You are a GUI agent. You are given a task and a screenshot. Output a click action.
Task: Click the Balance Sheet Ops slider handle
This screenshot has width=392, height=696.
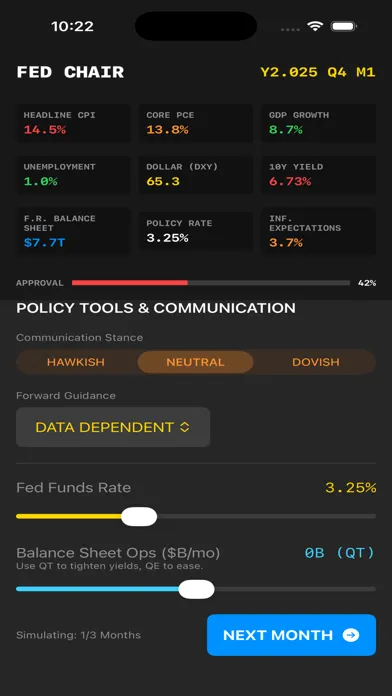196,589
